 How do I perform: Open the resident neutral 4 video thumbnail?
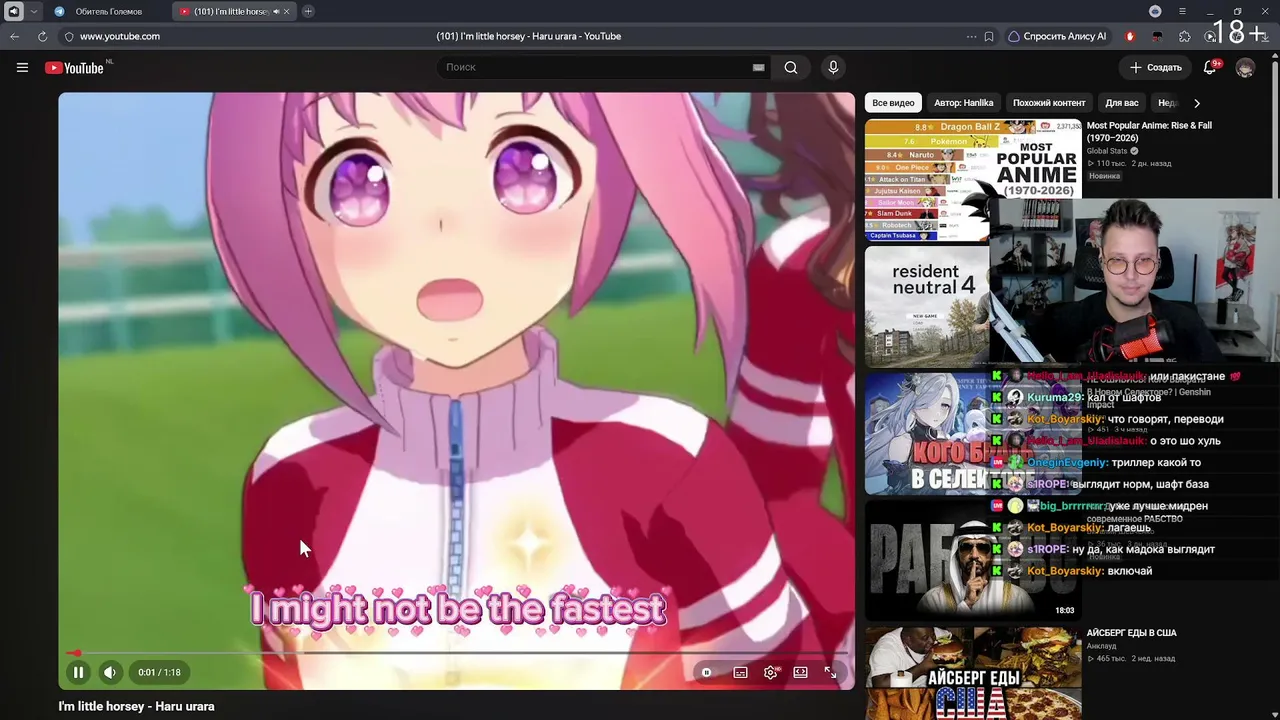pos(927,307)
